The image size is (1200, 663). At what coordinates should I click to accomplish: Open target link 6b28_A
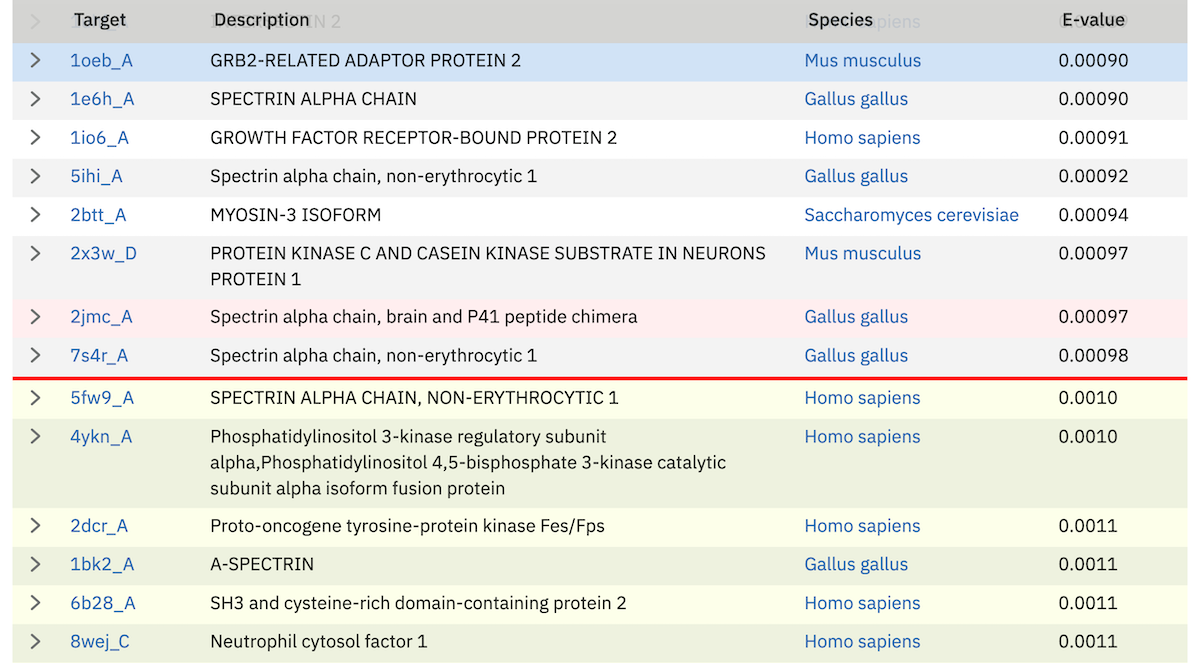click(x=102, y=603)
